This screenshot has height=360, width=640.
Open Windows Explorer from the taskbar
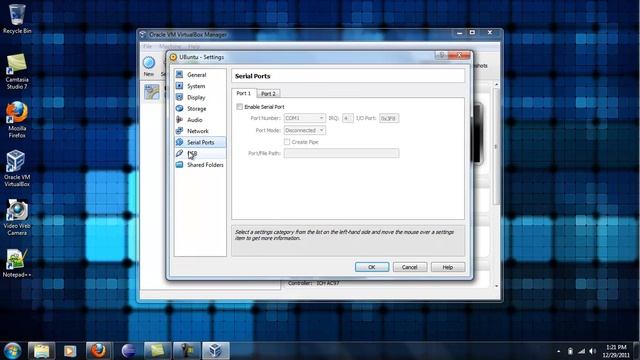tap(41, 351)
